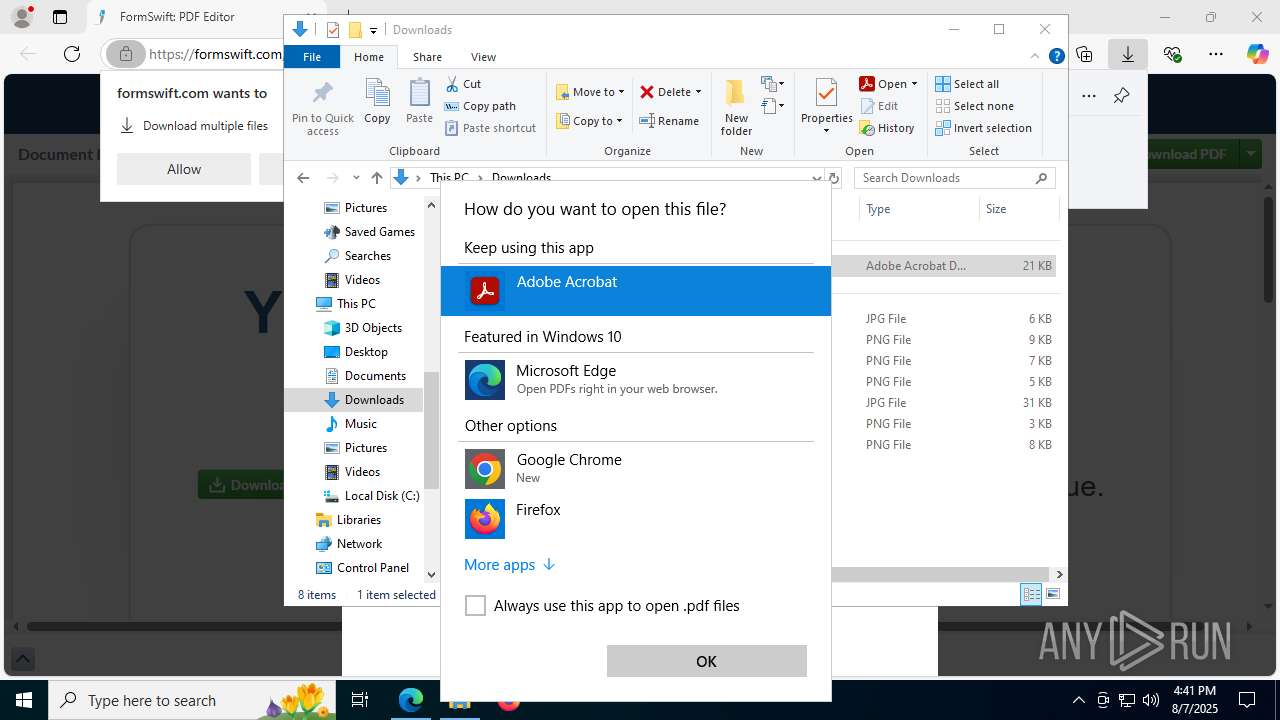This screenshot has height=720, width=1280.
Task: Pick Google Chrome from Other options
Action: pyautogui.click(x=636, y=469)
